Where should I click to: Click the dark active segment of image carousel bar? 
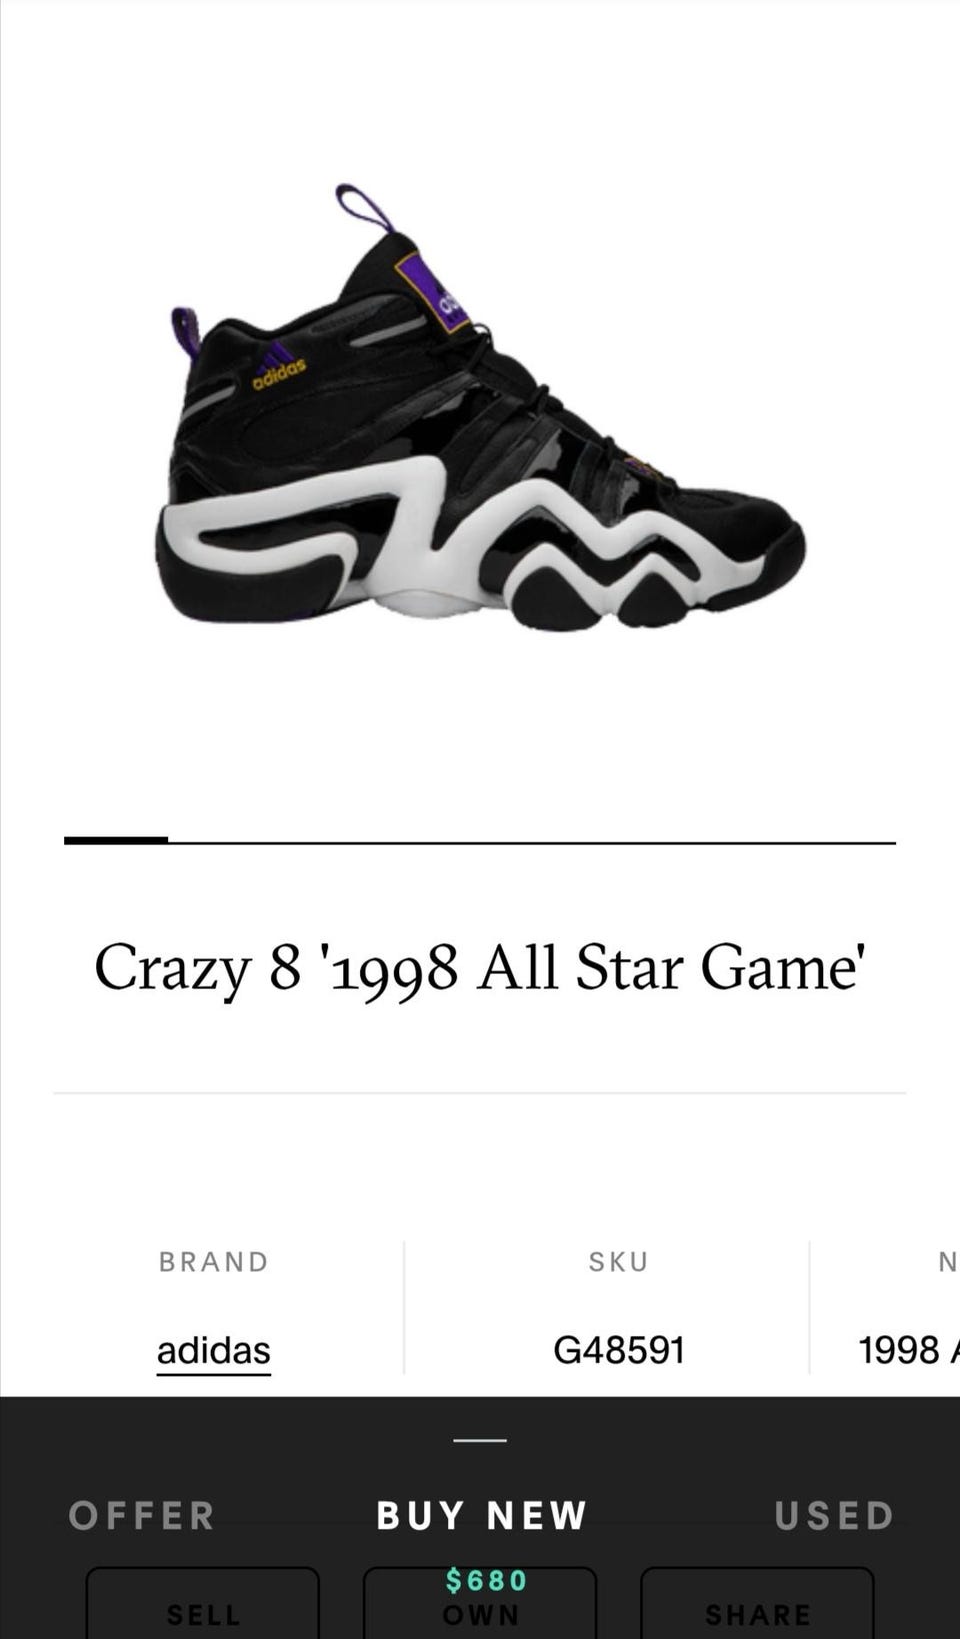pyautogui.click(x=116, y=840)
